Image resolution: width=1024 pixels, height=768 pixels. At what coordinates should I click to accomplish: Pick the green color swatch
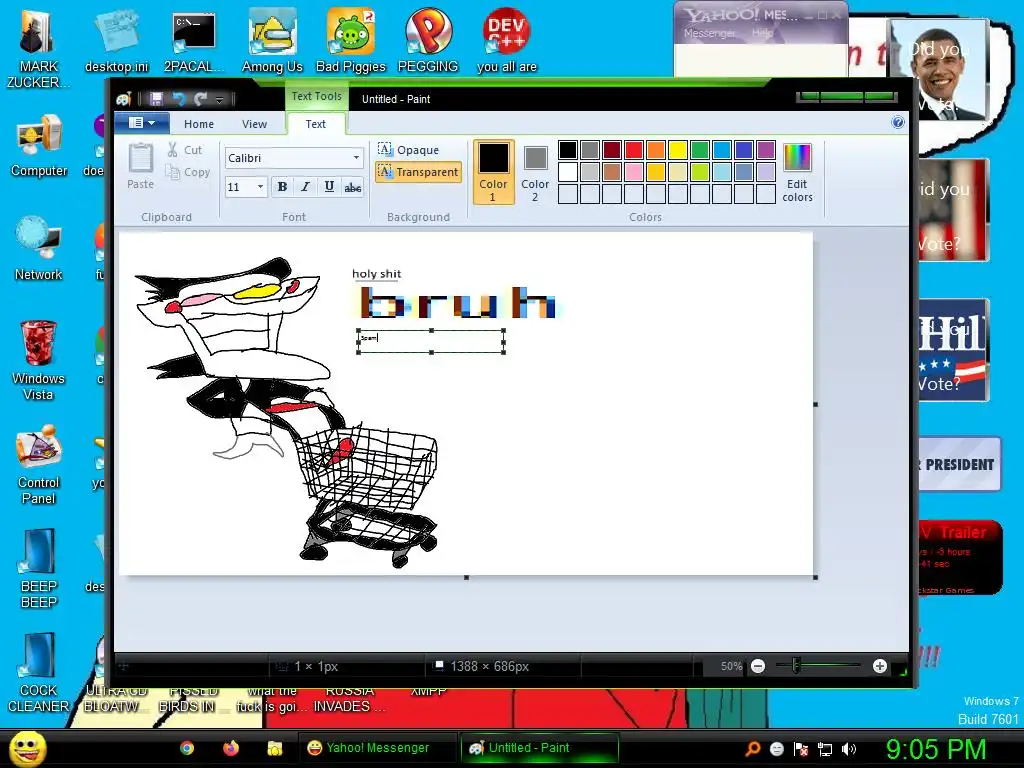[699, 150]
